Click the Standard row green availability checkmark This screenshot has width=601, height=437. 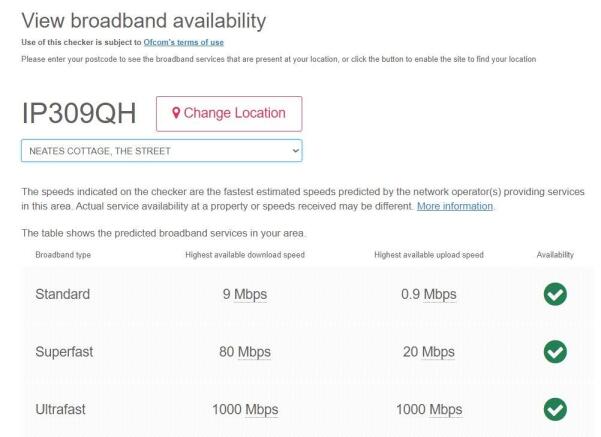555,294
